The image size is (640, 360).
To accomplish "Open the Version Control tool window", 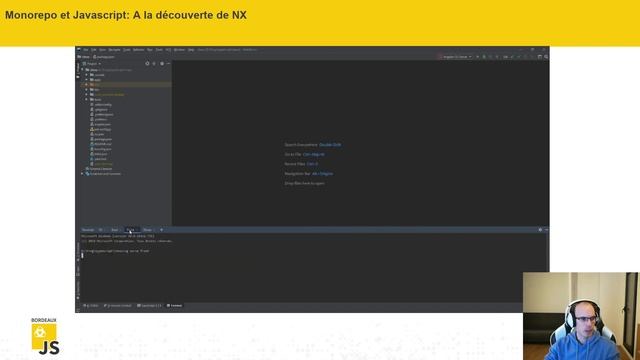I will [118, 305].
